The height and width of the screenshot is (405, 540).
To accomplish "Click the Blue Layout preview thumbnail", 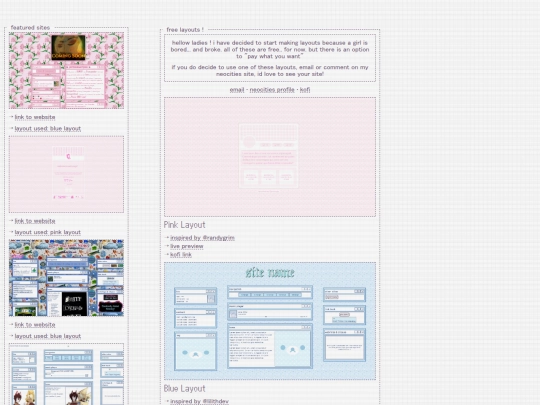I will tap(270, 321).
